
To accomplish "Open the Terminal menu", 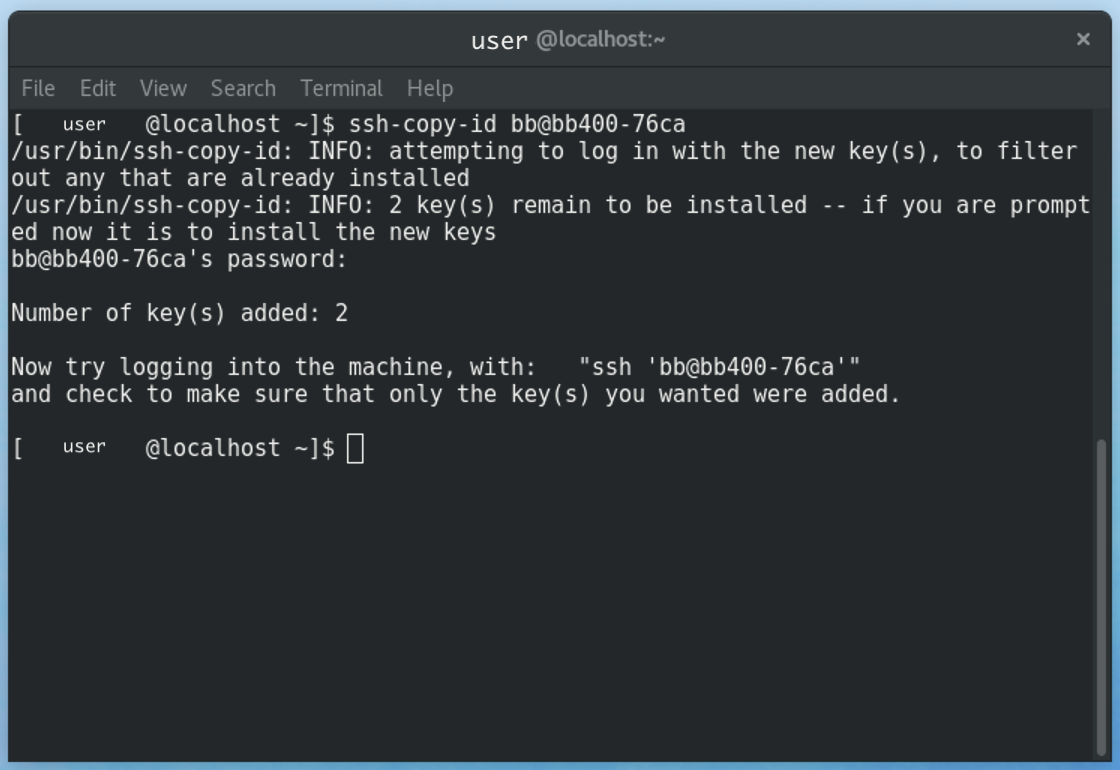I will pos(341,88).
